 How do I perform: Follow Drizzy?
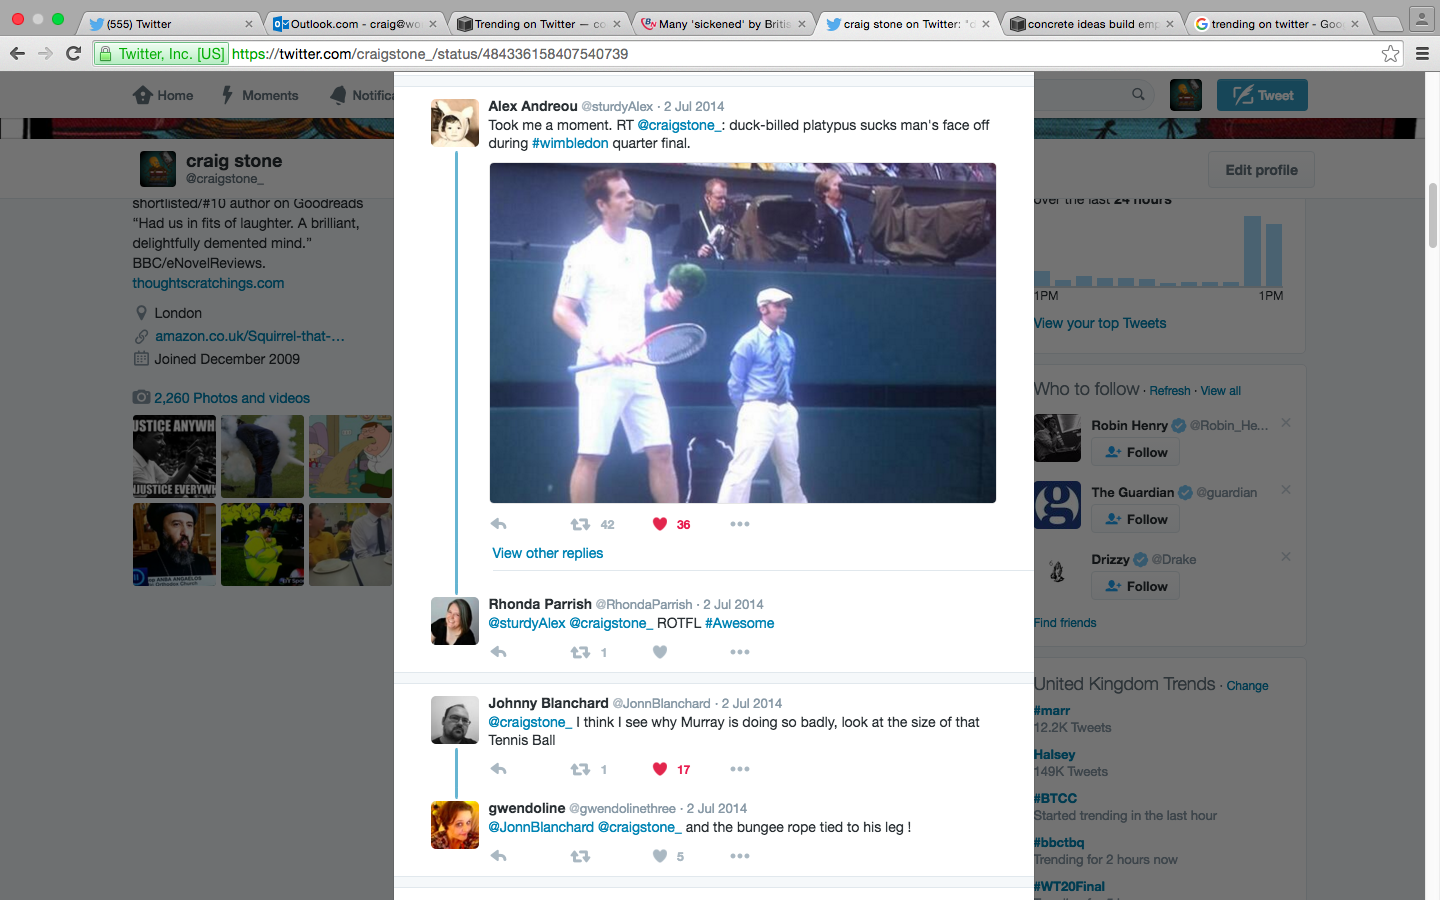point(1136,586)
